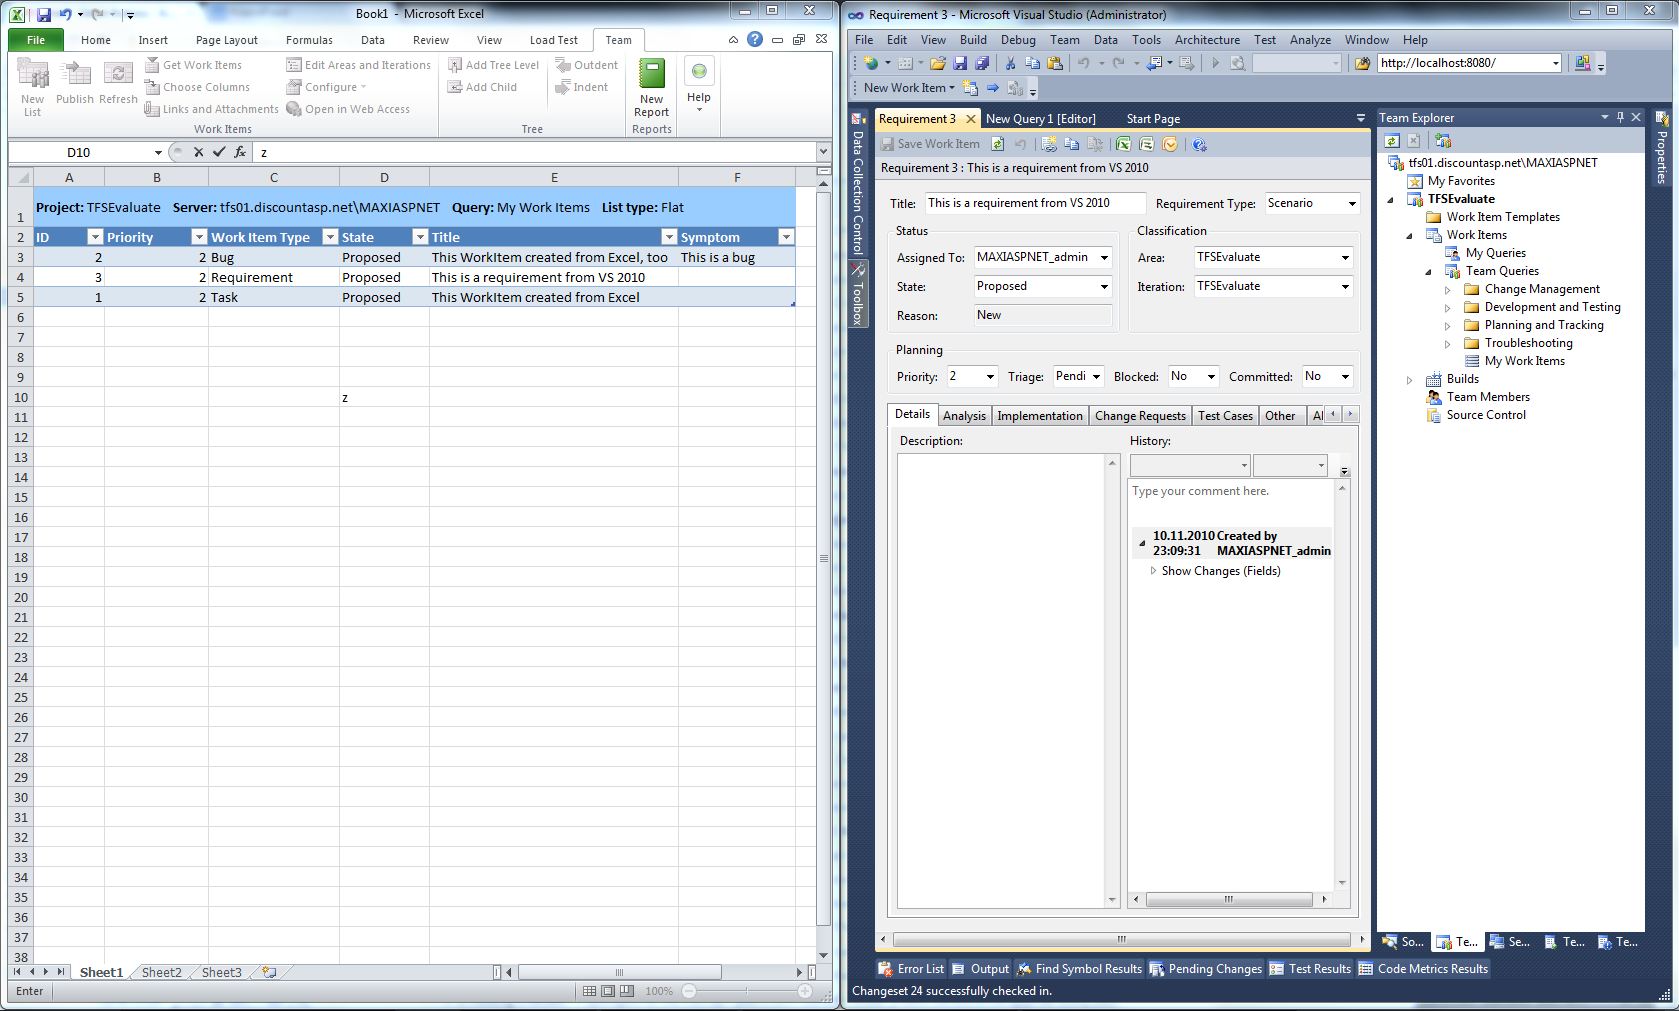Image resolution: width=1679 pixels, height=1011 pixels.
Task: Click Open in Web Access
Action: 349,109
